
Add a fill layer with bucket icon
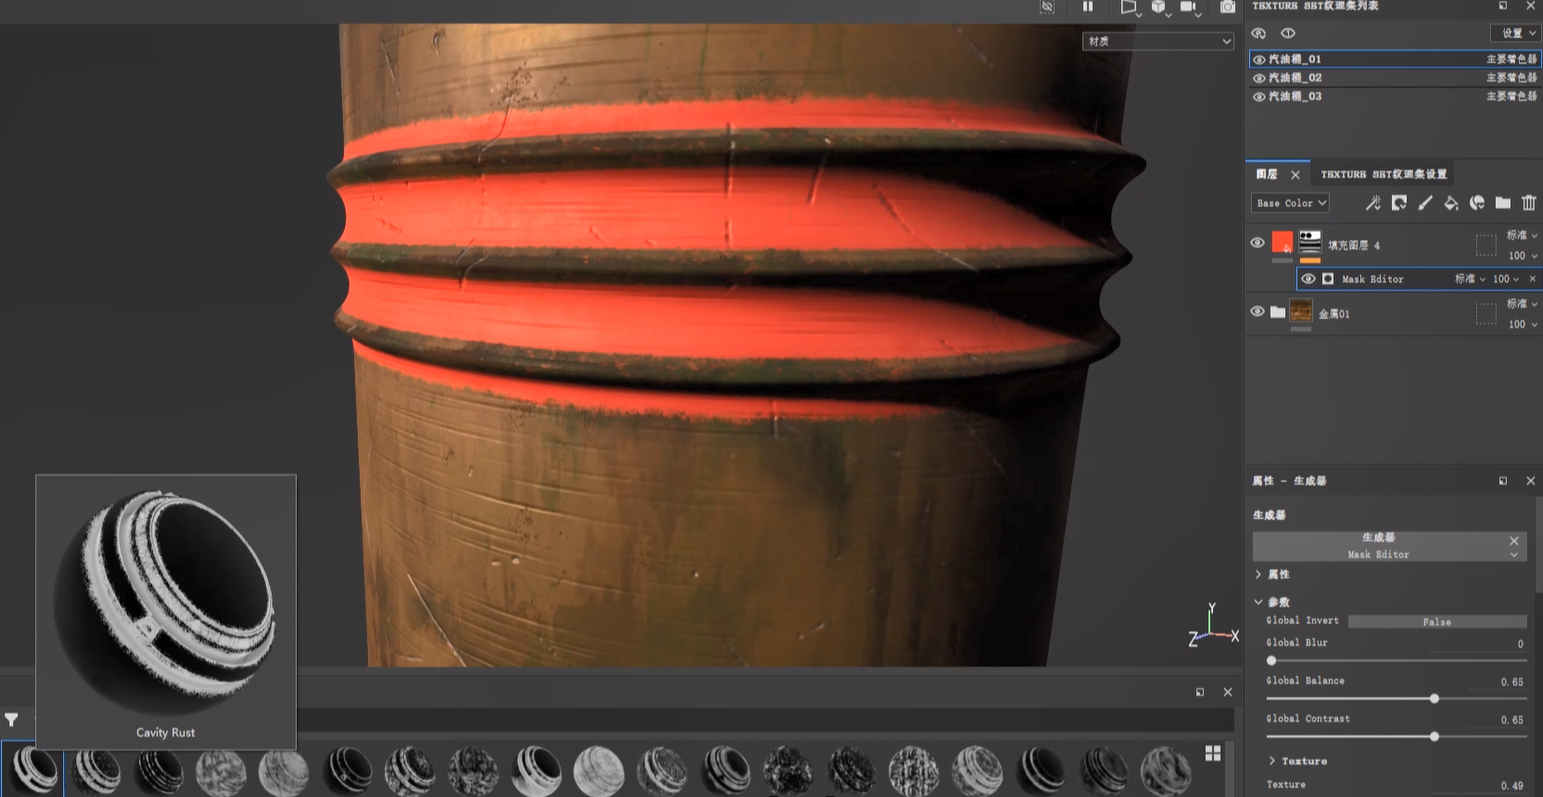(x=1451, y=203)
